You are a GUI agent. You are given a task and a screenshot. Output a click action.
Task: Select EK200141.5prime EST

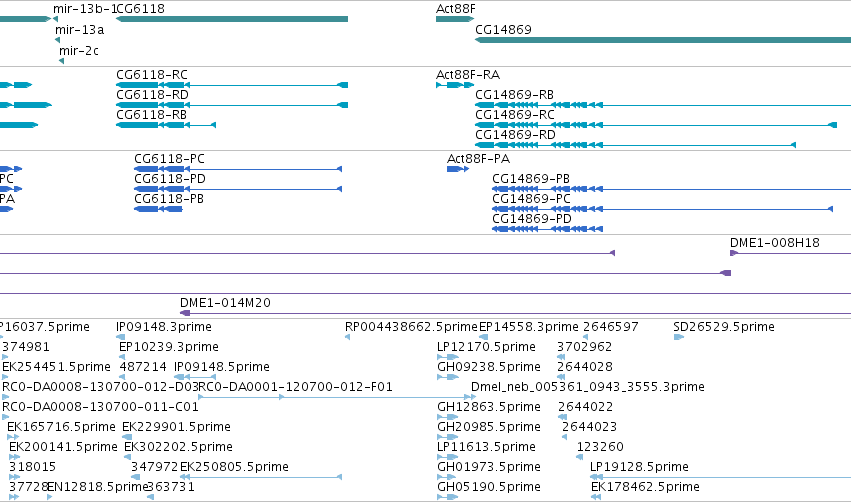pos(15,457)
